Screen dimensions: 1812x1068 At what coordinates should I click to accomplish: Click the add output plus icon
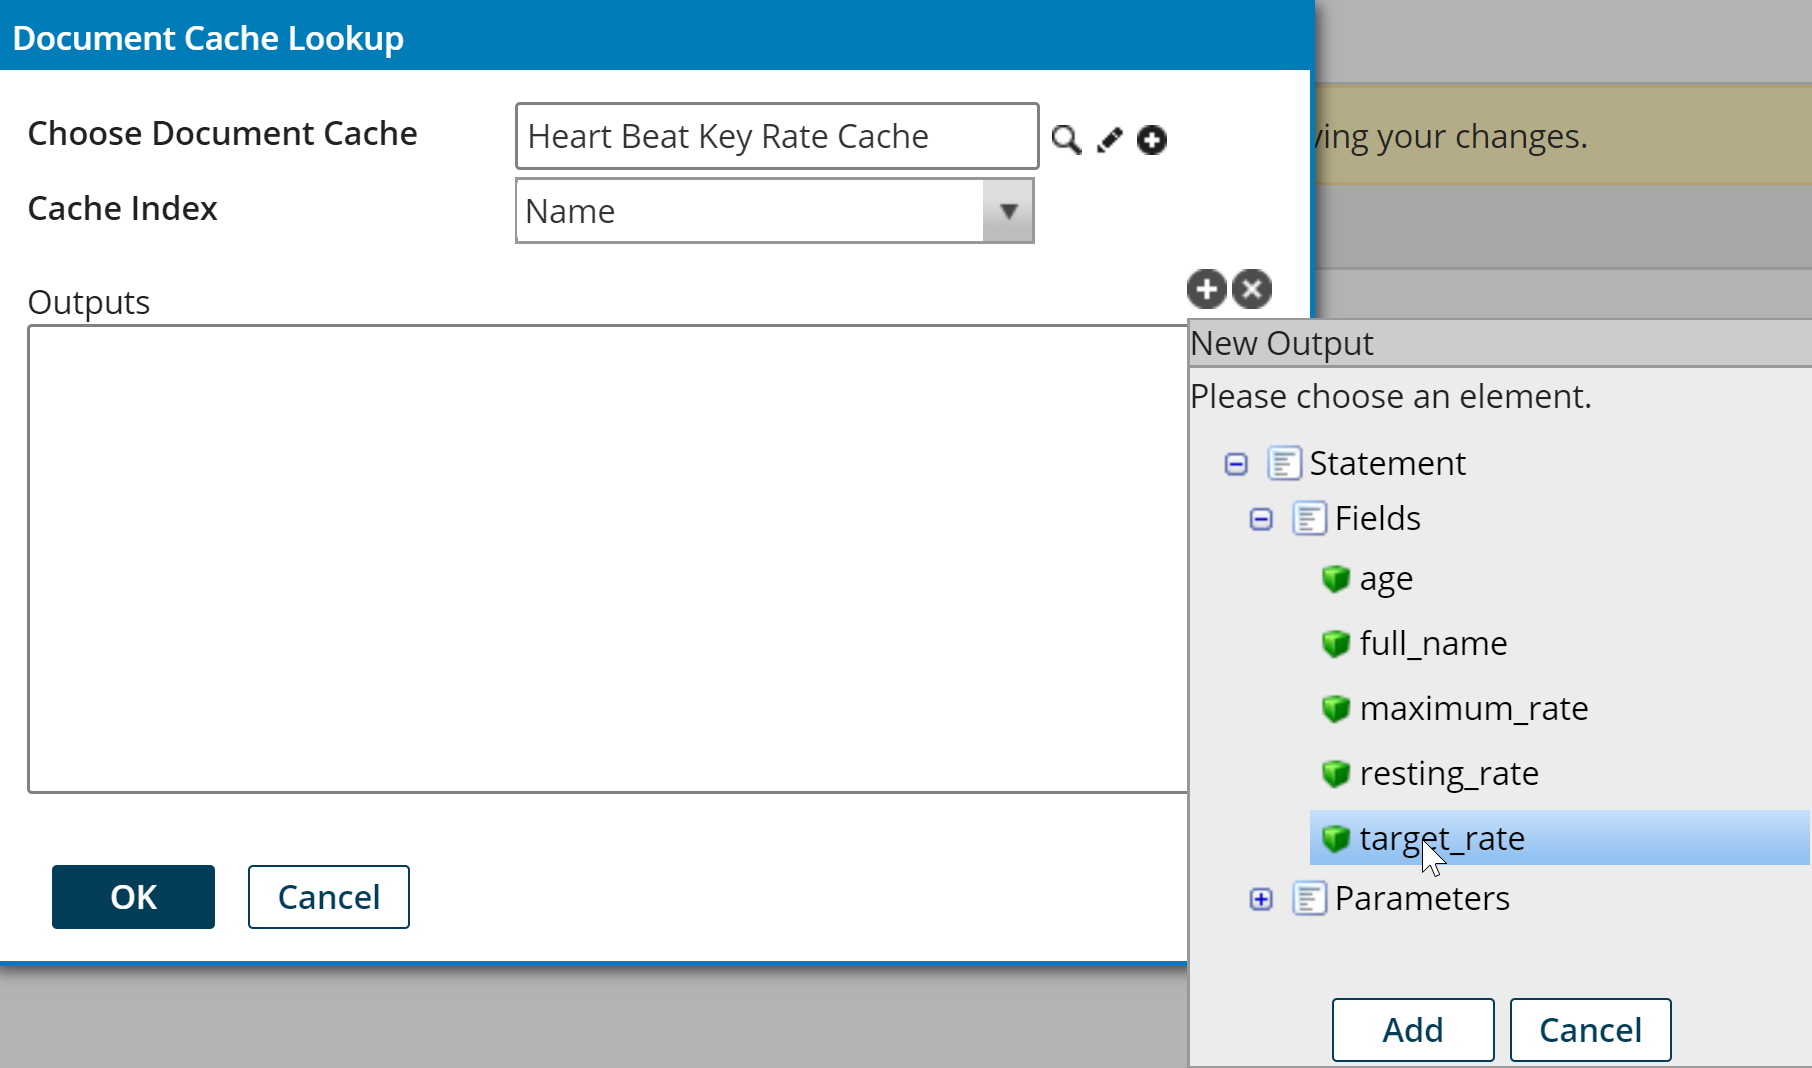1206,289
